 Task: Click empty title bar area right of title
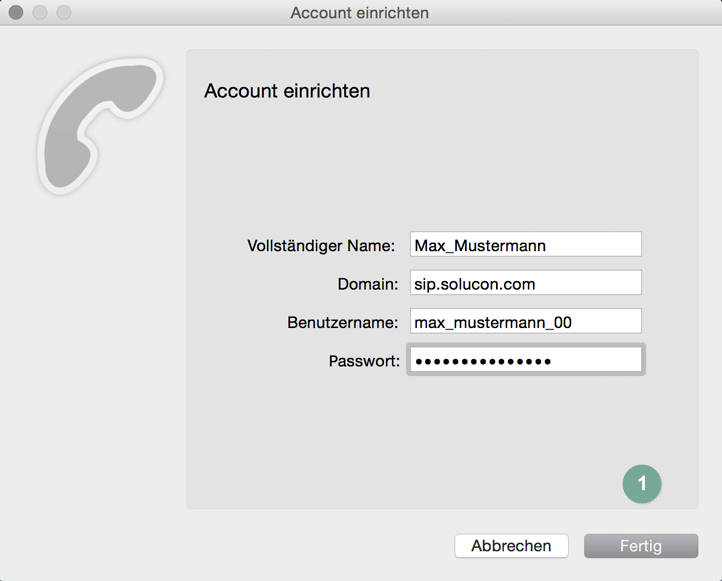click(x=580, y=13)
